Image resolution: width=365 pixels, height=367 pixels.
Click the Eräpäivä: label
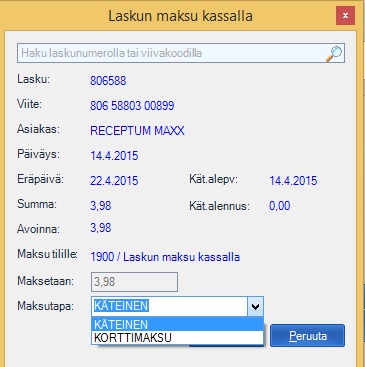tap(40, 179)
